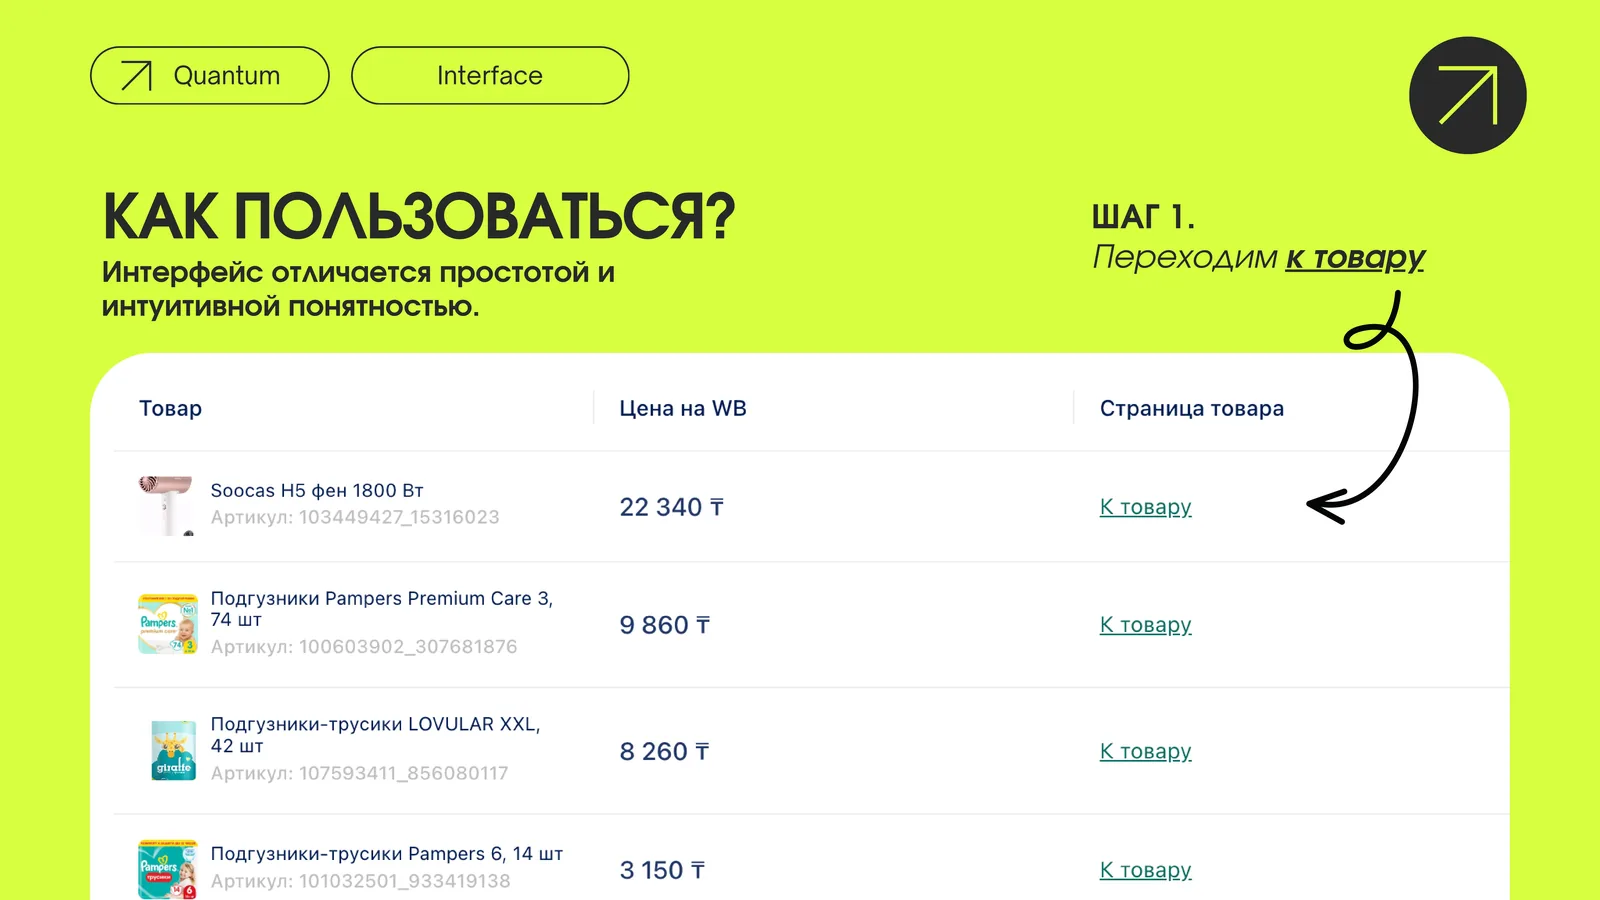
Task: Click the arrow icon inside the Quantum badge
Action: tap(138, 74)
